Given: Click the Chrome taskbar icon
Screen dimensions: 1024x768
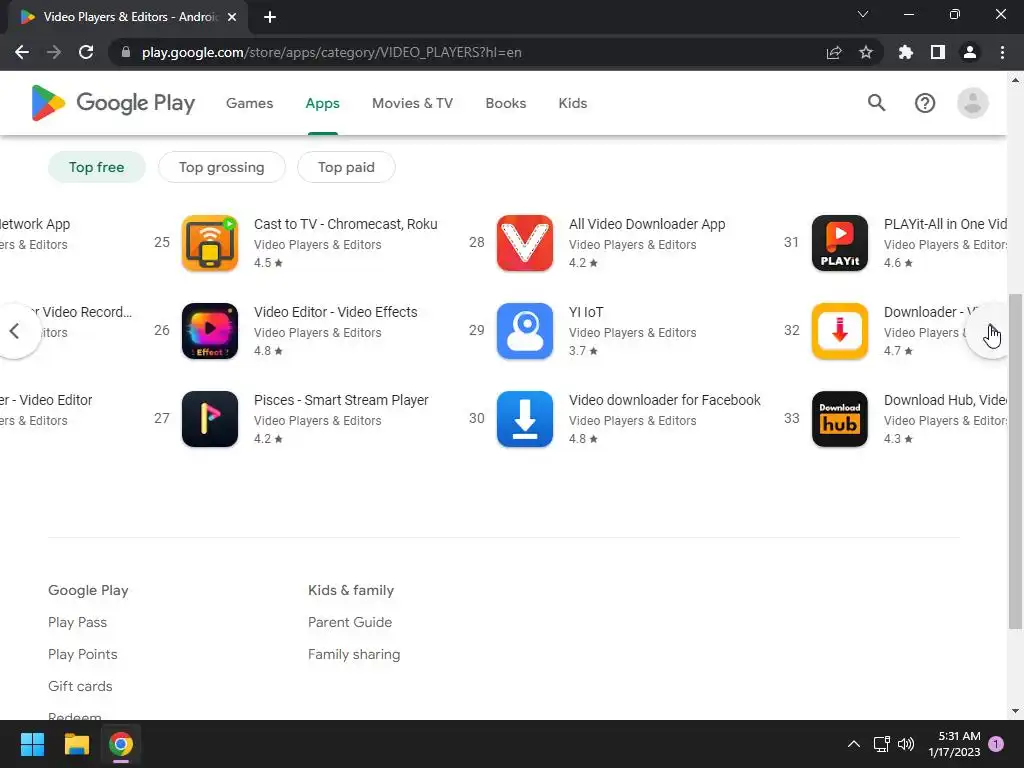Looking at the screenshot, I should pos(121,744).
